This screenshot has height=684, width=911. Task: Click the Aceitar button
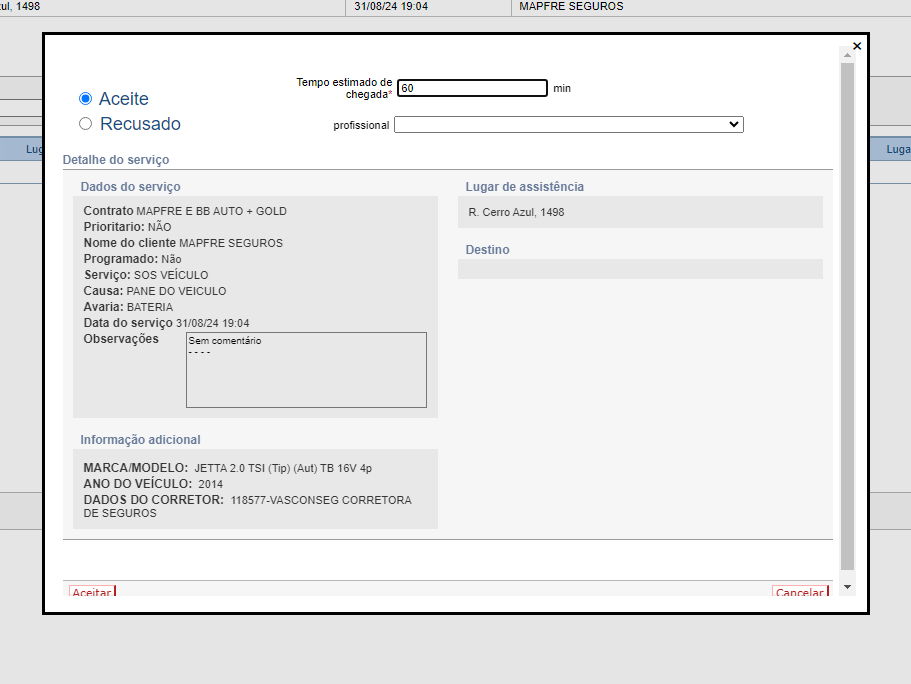[92, 592]
